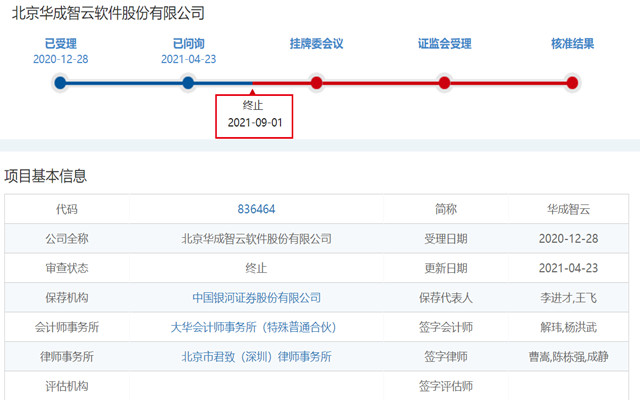Click the 更新日期 value 2021-04-23
Screen dimensions: 640x400
[569, 268]
